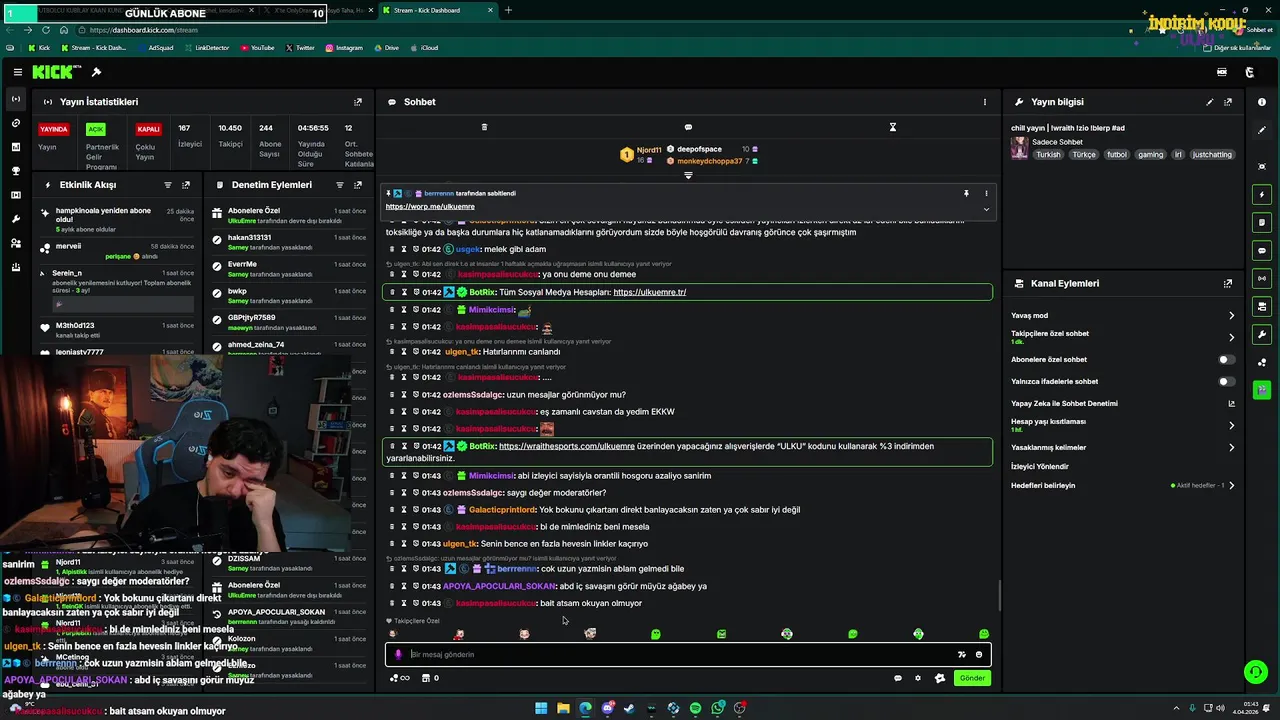Screen dimensions: 1280x720
Task: Pop out the Yayın İstatistikleri panel
Action: click(358, 102)
